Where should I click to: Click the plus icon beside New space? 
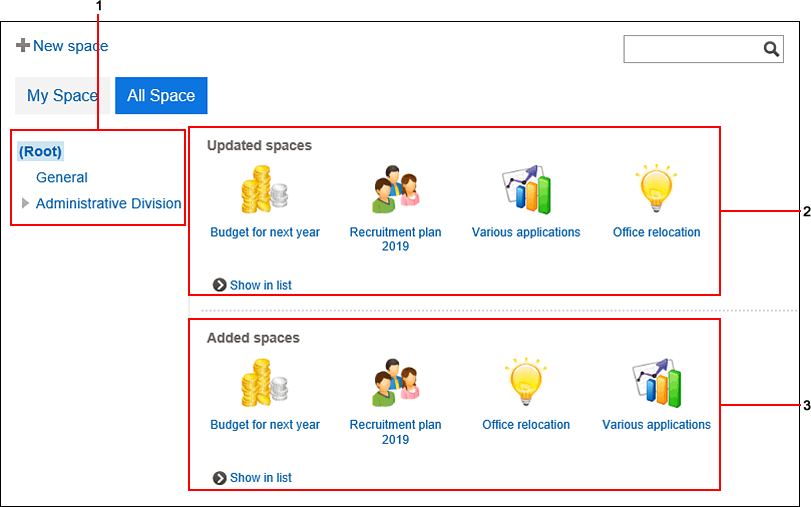(x=22, y=46)
